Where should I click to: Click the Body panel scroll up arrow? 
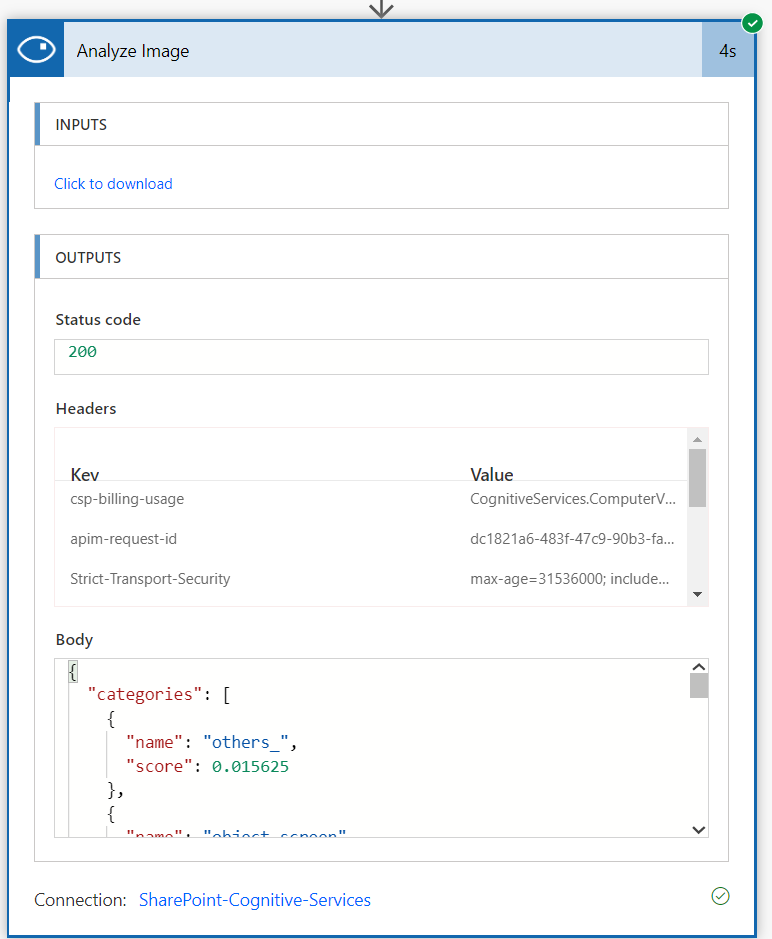coord(699,667)
